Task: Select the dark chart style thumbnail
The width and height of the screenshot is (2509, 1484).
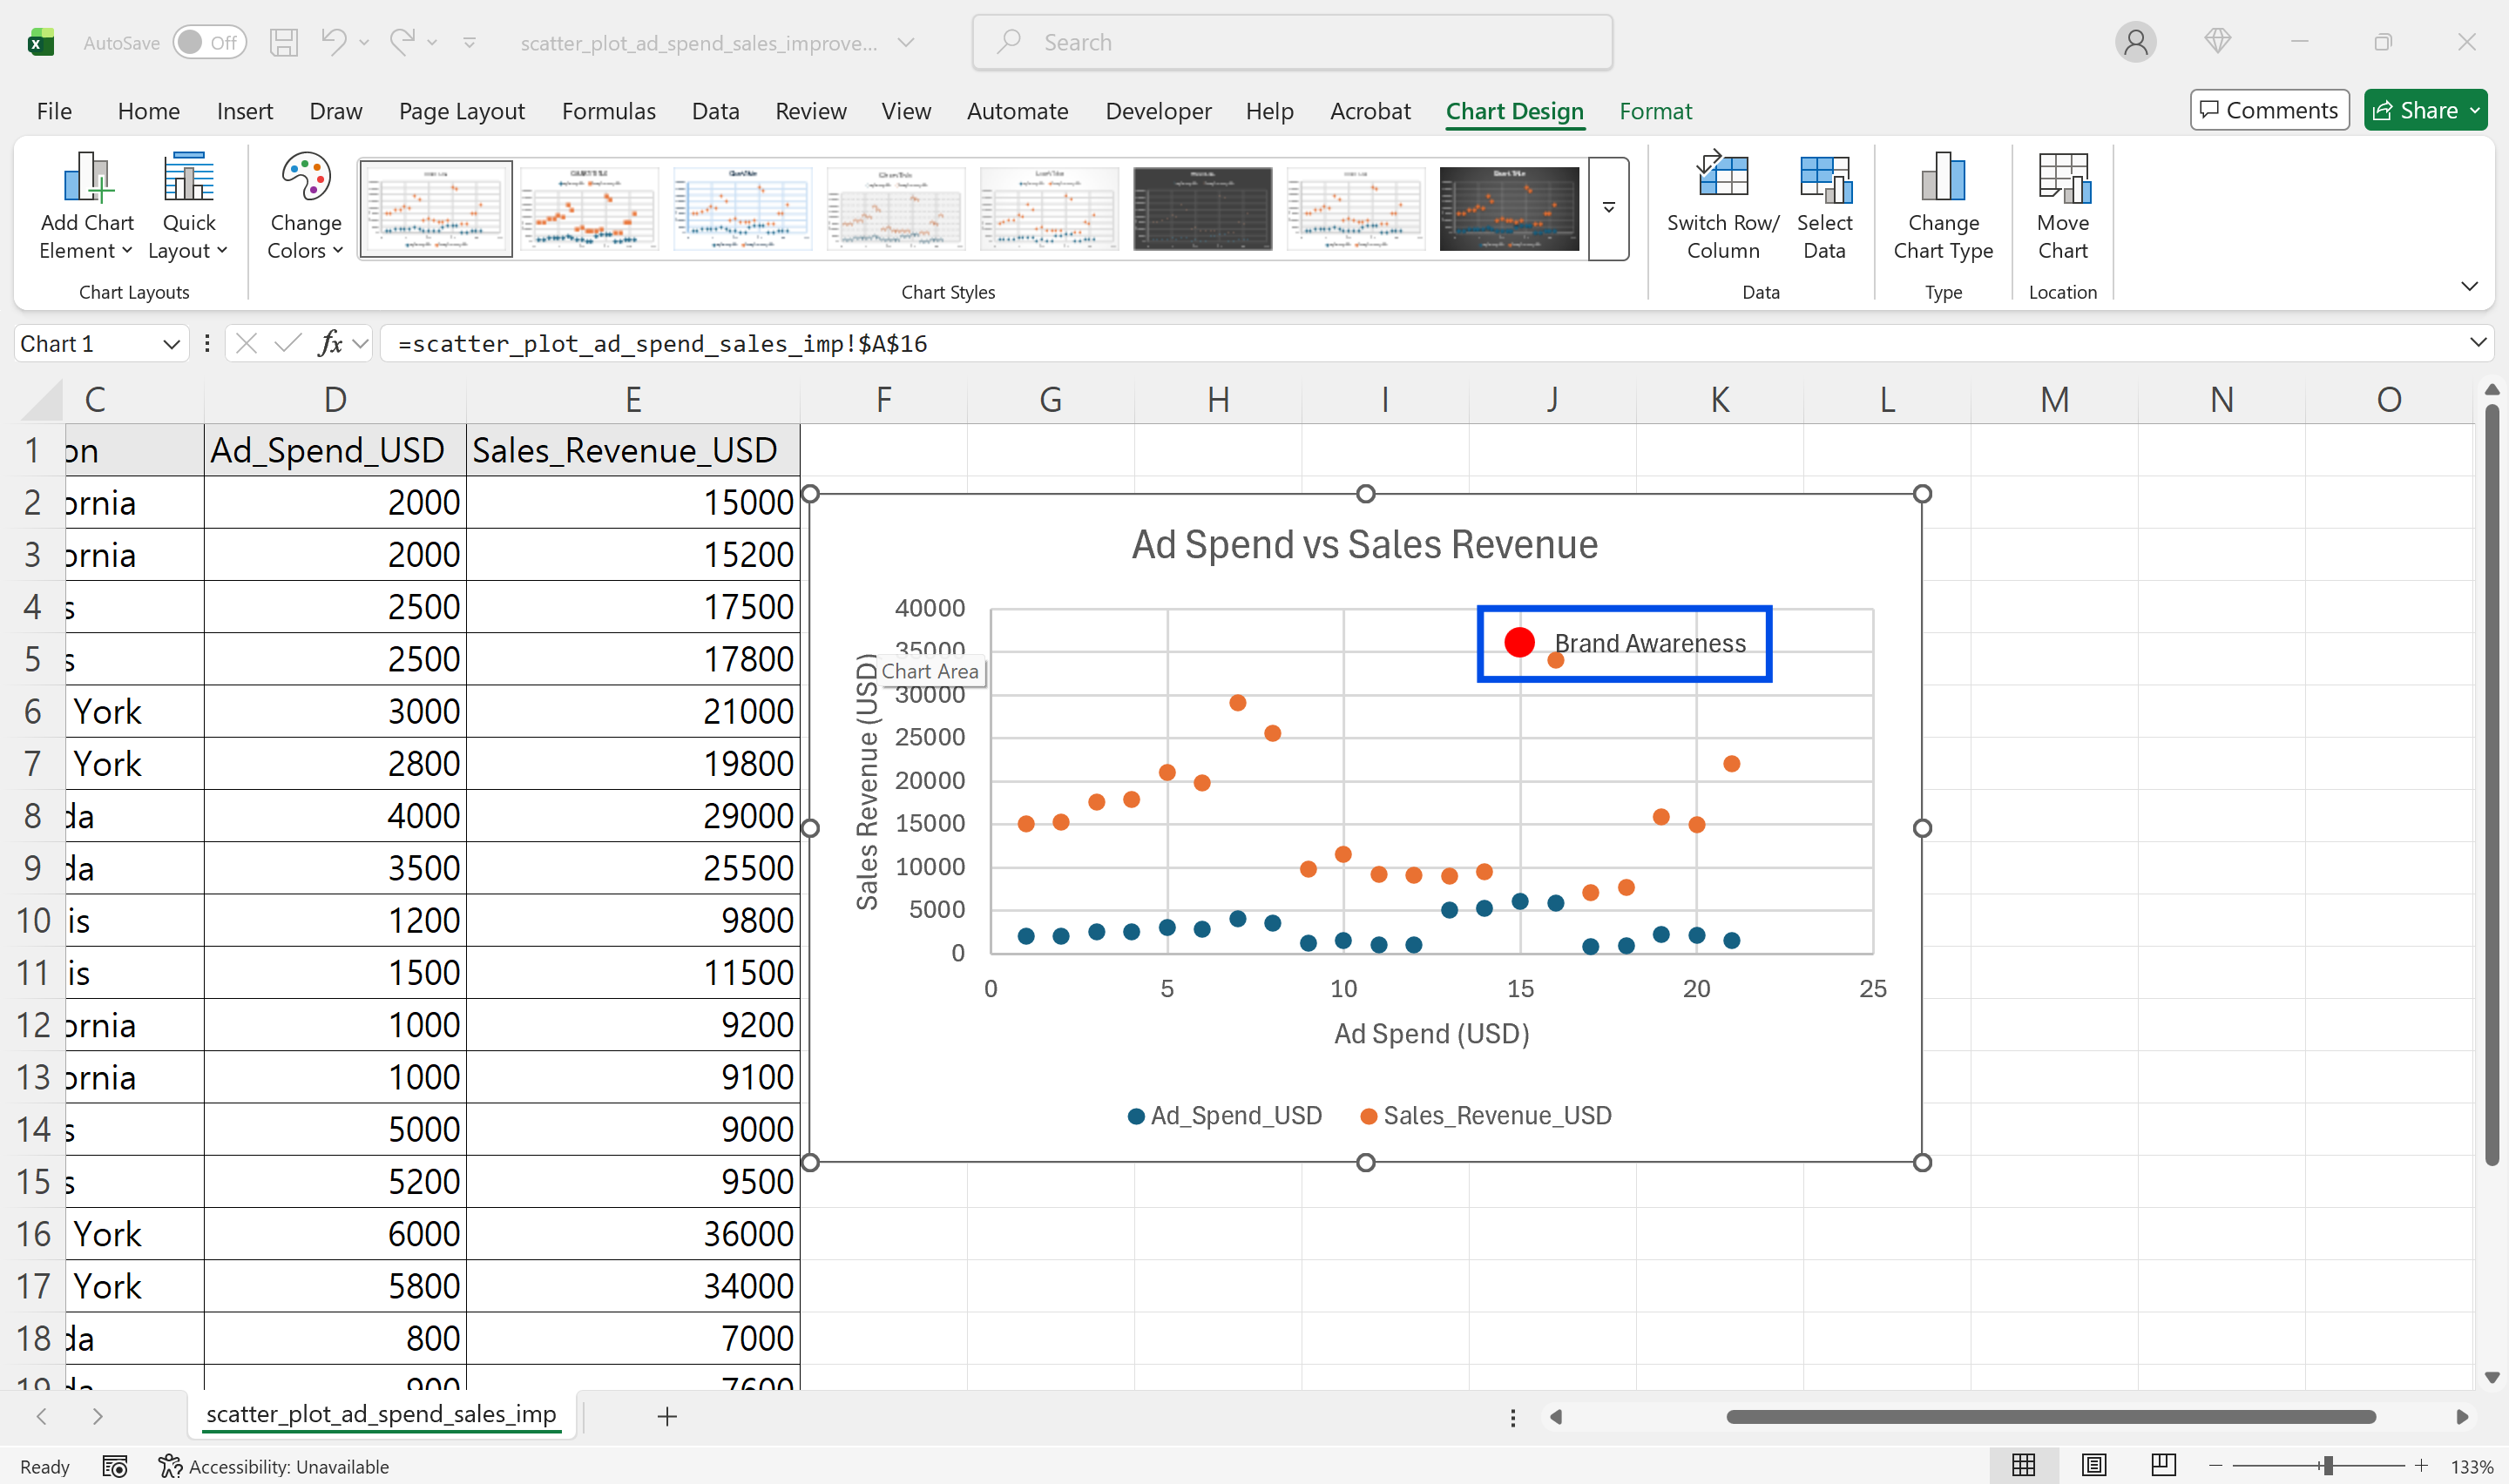Action: coord(1202,208)
